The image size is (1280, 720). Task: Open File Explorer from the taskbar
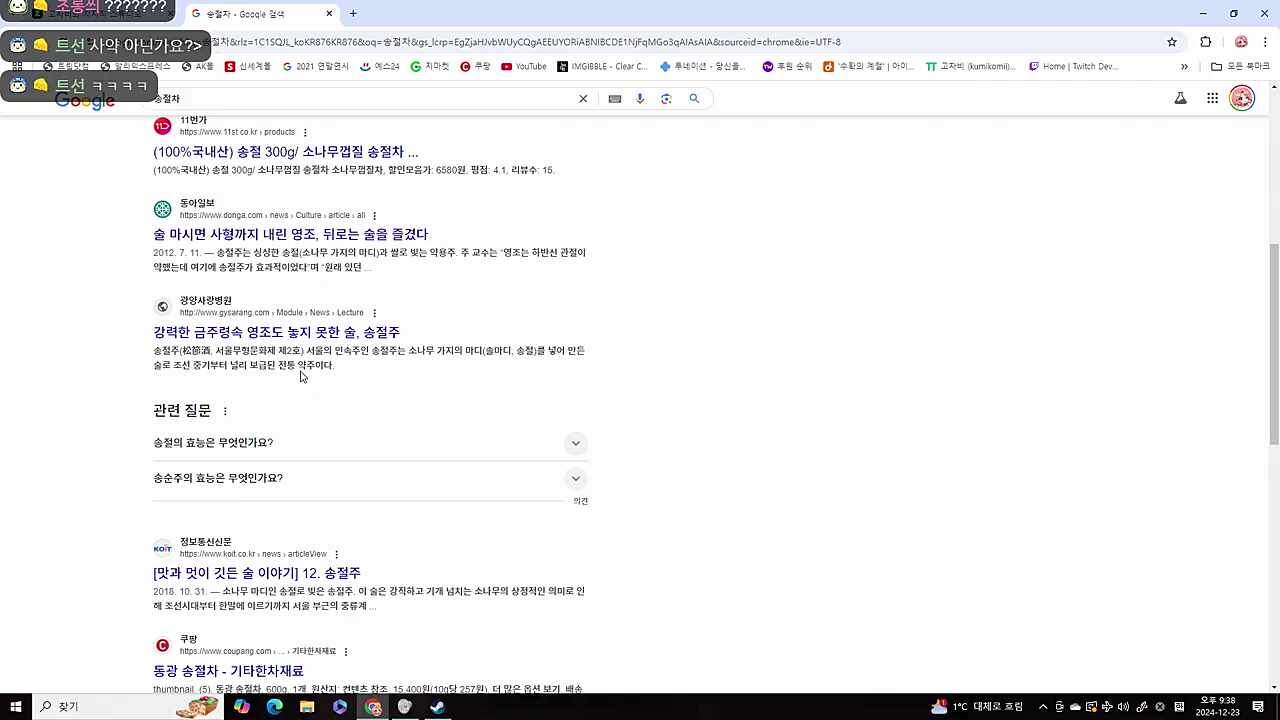click(307, 707)
